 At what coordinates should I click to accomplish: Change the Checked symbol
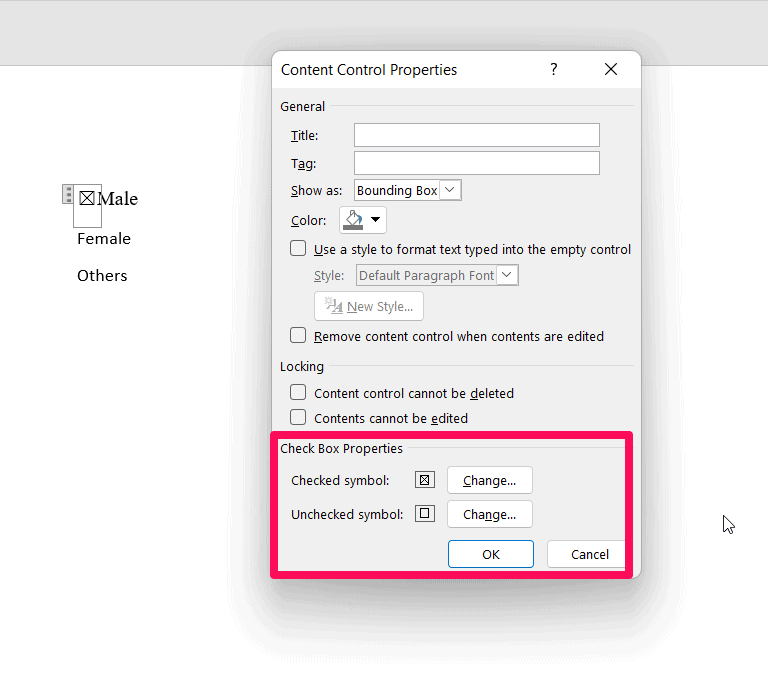tap(489, 480)
